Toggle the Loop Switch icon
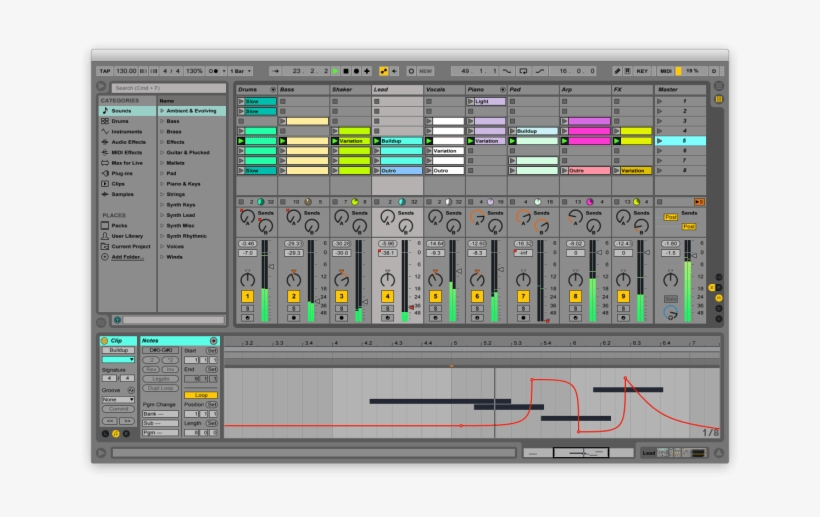 pyautogui.click(x=523, y=71)
